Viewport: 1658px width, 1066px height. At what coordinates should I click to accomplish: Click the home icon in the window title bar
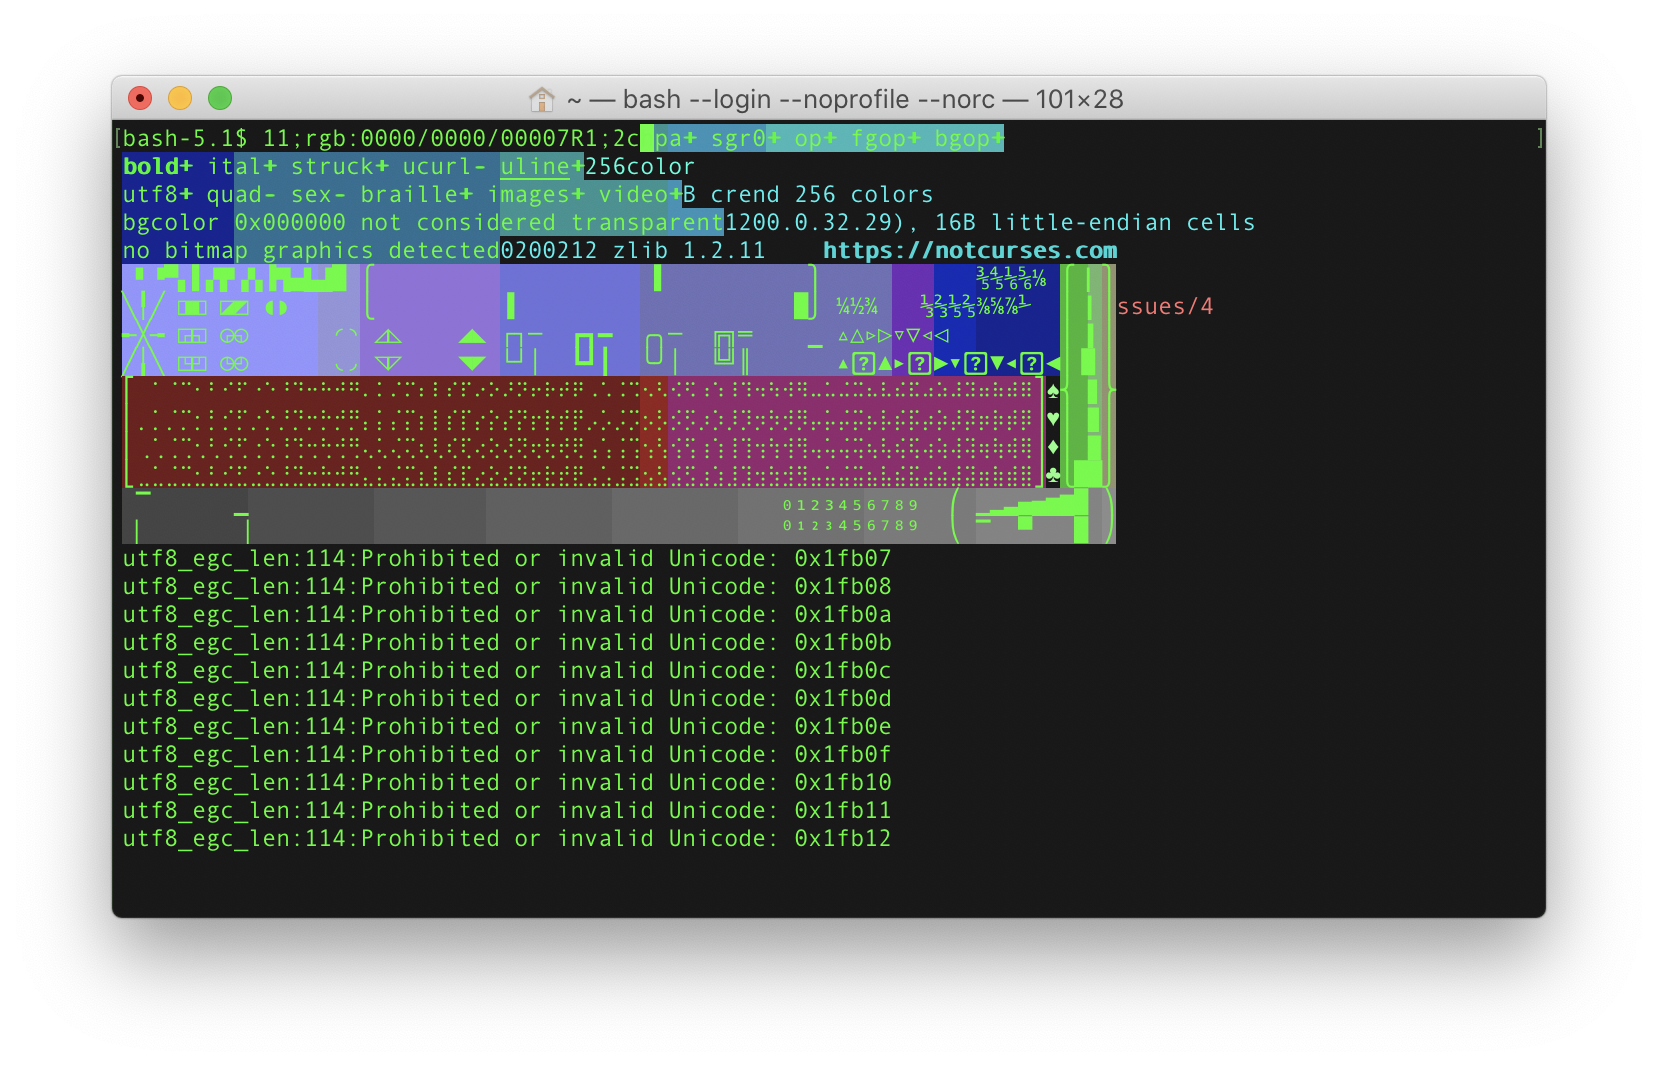(541, 99)
